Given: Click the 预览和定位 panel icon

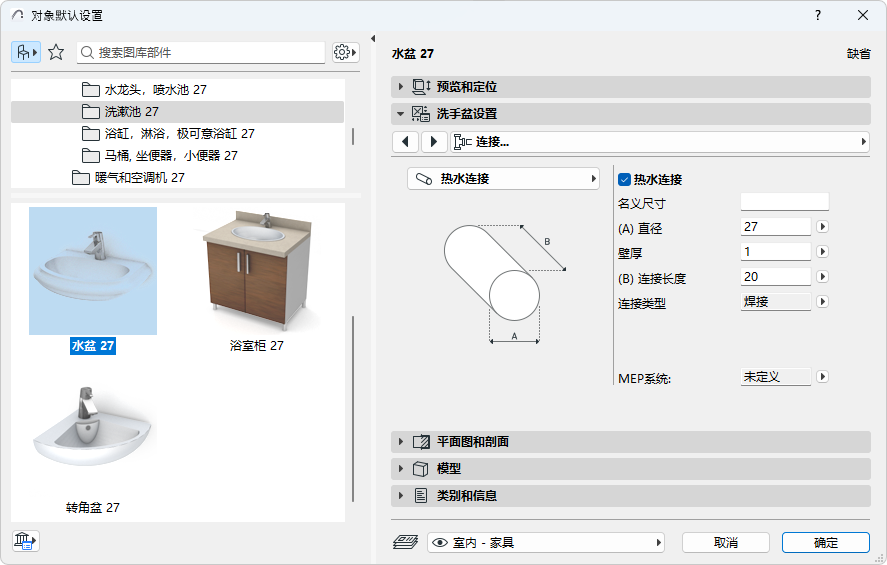Looking at the screenshot, I should click(x=421, y=87).
